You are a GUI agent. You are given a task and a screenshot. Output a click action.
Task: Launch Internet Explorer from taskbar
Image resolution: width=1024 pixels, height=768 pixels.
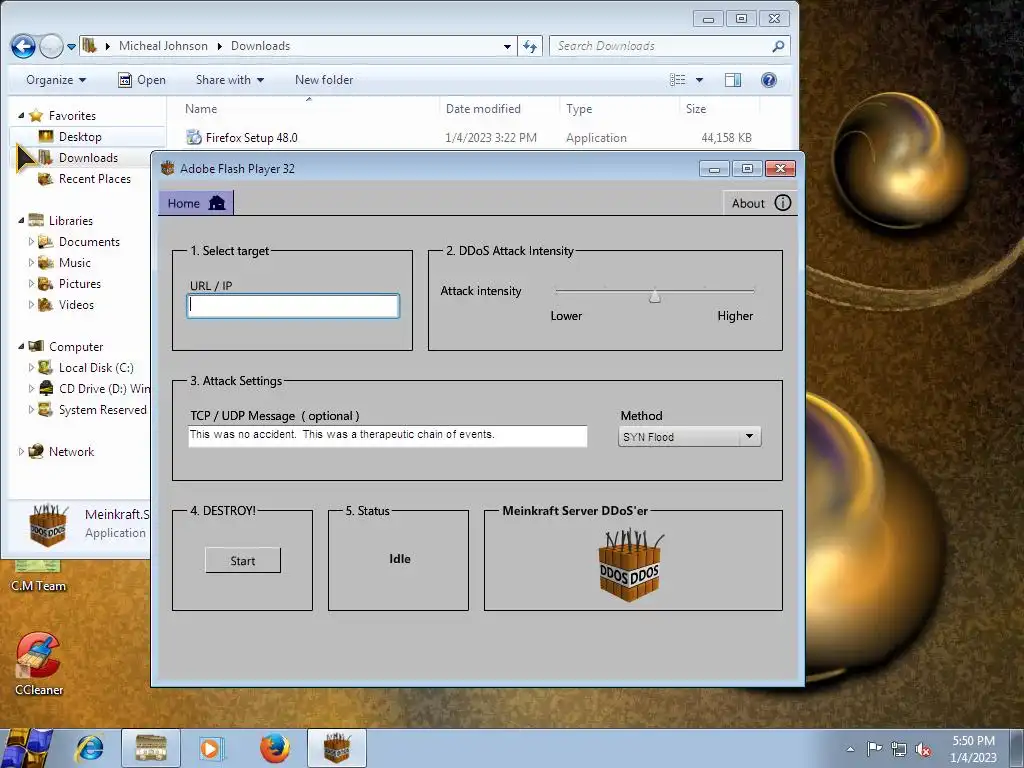89,748
